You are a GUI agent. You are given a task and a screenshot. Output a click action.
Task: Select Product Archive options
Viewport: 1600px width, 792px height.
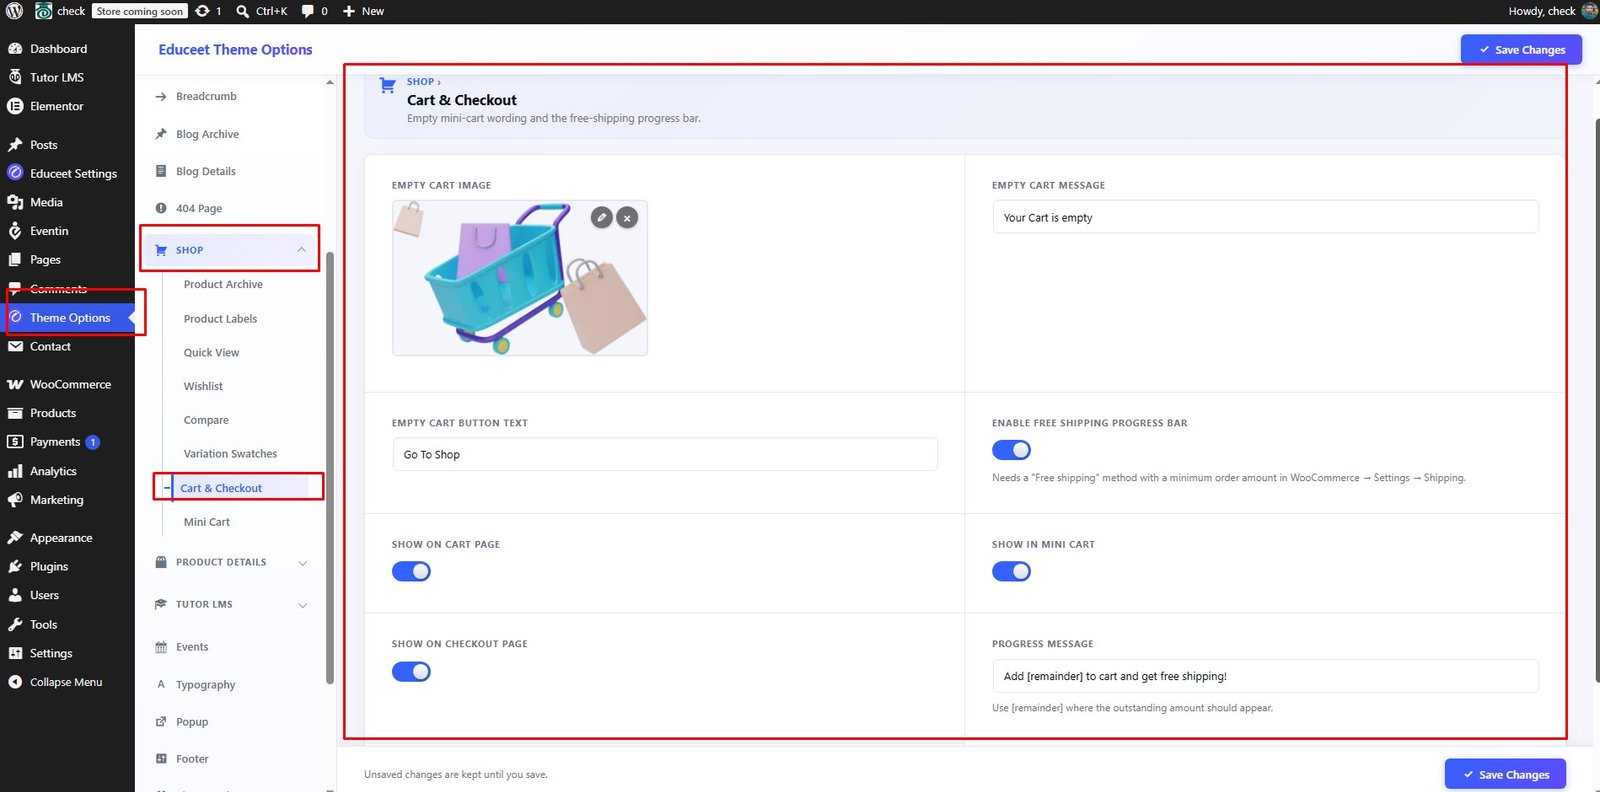coord(223,285)
